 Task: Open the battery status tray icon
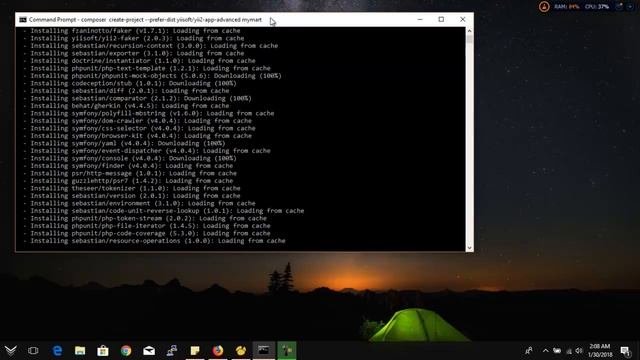[x=557, y=351]
